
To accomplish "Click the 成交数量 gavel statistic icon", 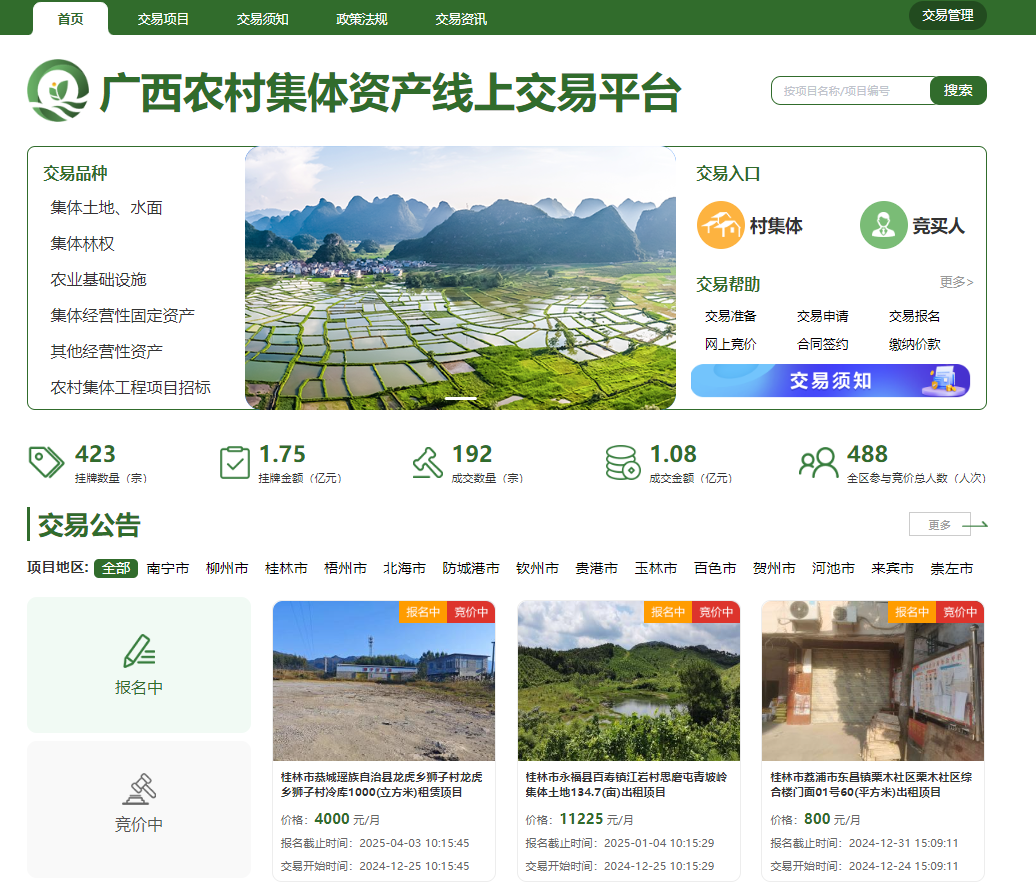I will coord(429,462).
